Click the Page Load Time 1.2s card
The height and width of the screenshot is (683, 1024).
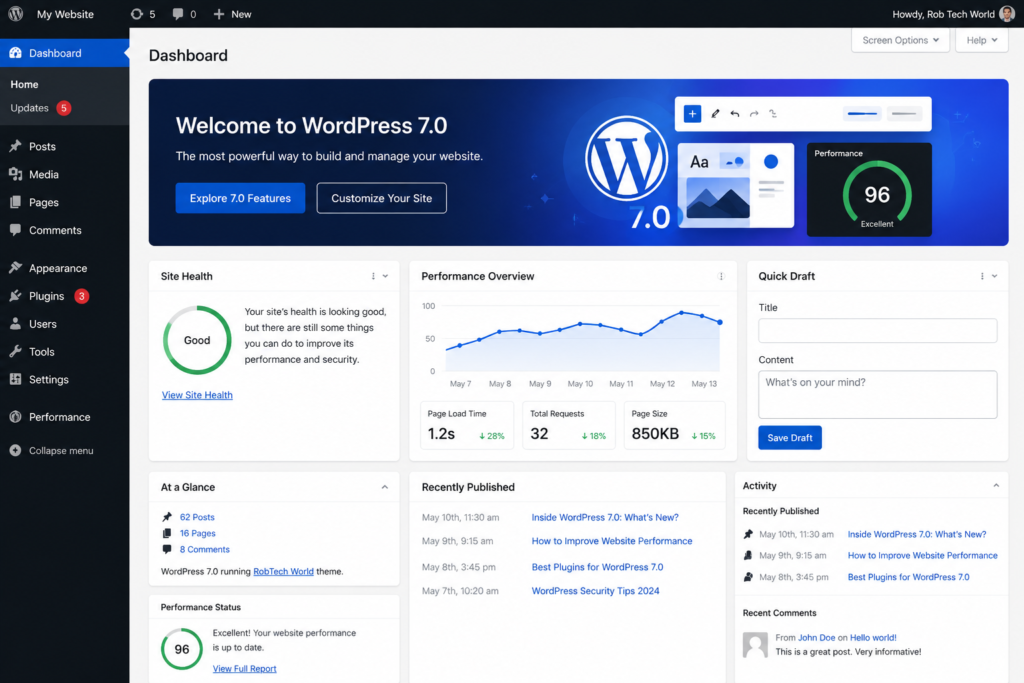(466, 425)
